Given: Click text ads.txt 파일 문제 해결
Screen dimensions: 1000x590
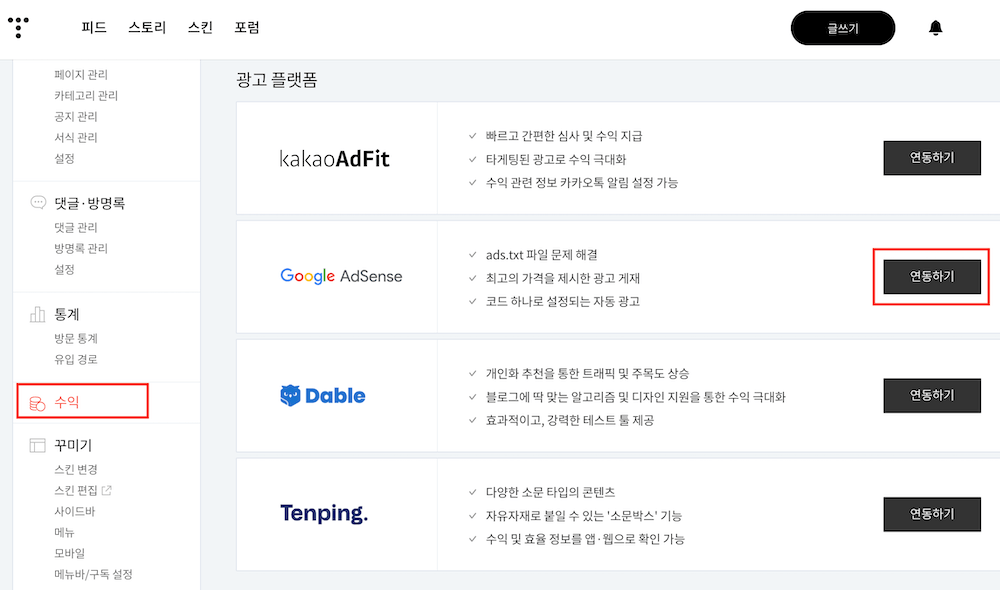Looking at the screenshot, I should (x=541, y=255).
